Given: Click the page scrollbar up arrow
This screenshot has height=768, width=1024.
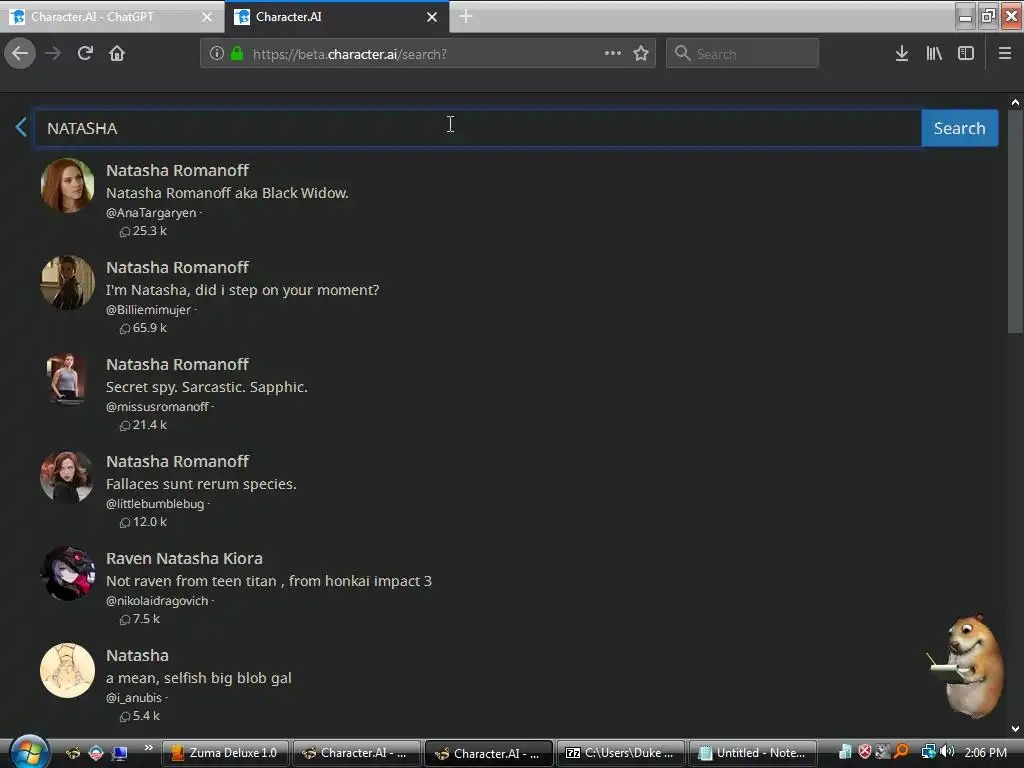Looking at the screenshot, I should [x=1015, y=103].
